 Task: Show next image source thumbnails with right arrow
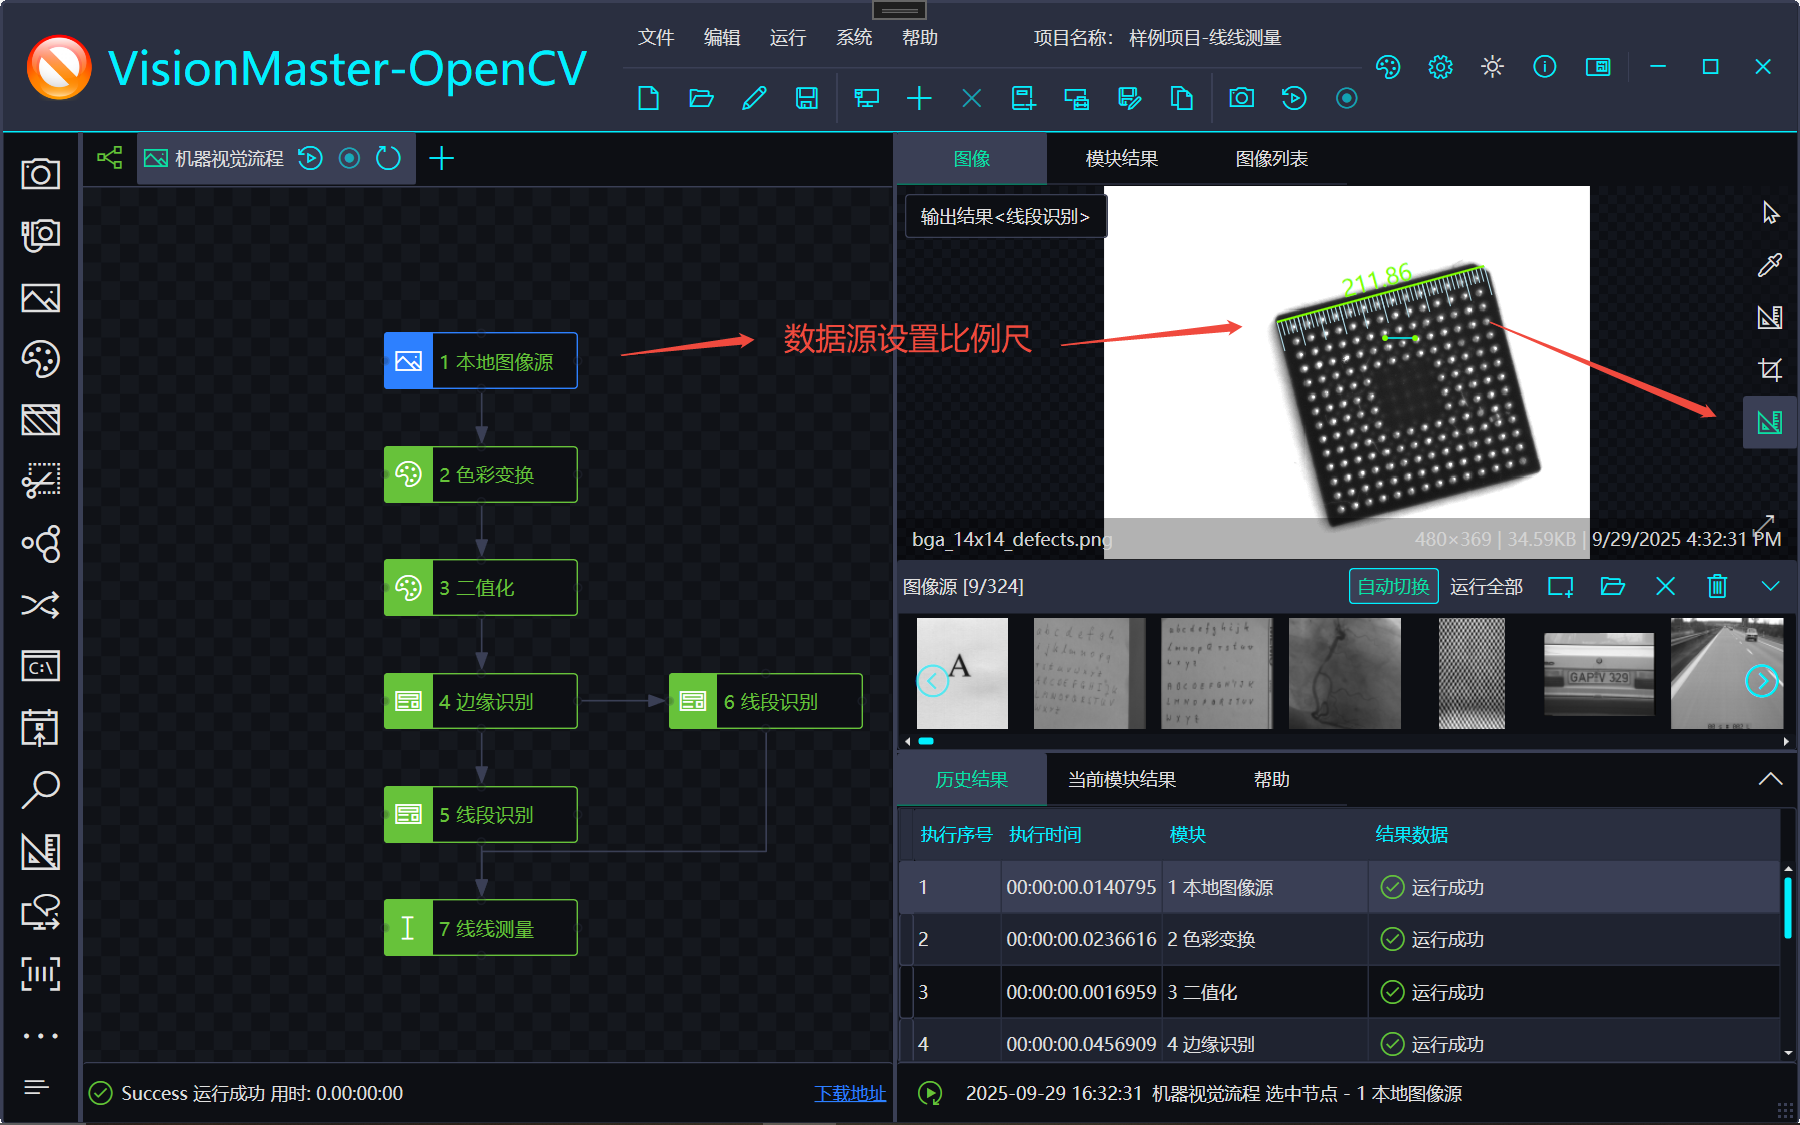pyautogui.click(x=1761, y=681)
